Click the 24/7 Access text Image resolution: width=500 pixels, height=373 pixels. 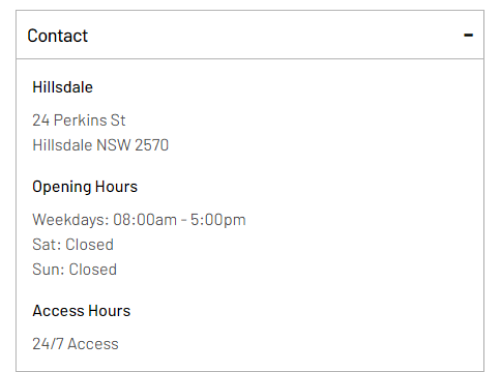(75, 344)
